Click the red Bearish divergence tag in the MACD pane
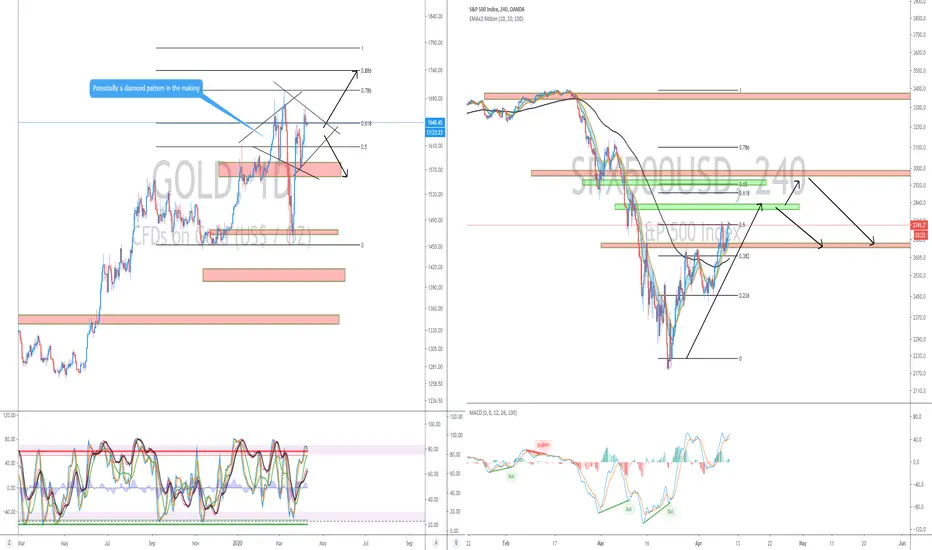 click(543, 445)
